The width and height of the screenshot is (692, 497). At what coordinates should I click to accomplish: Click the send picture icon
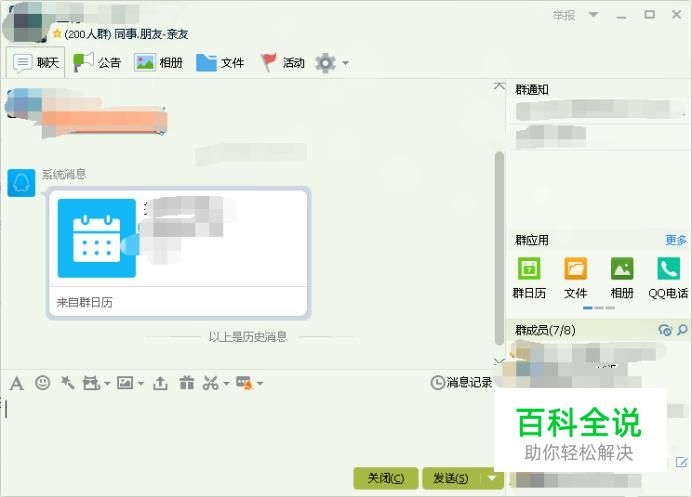pos(125,383)
